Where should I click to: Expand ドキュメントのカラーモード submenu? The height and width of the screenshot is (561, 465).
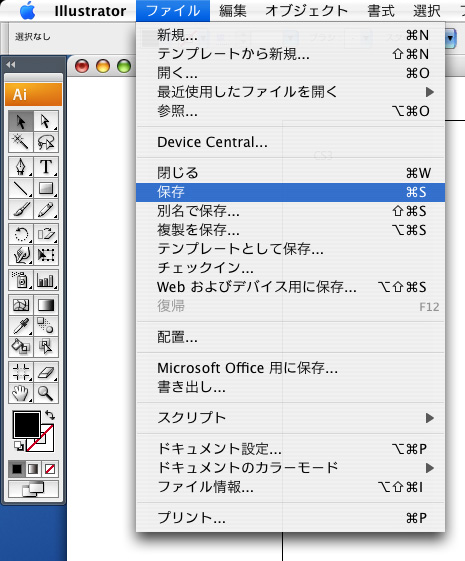[x=290, y=468]
